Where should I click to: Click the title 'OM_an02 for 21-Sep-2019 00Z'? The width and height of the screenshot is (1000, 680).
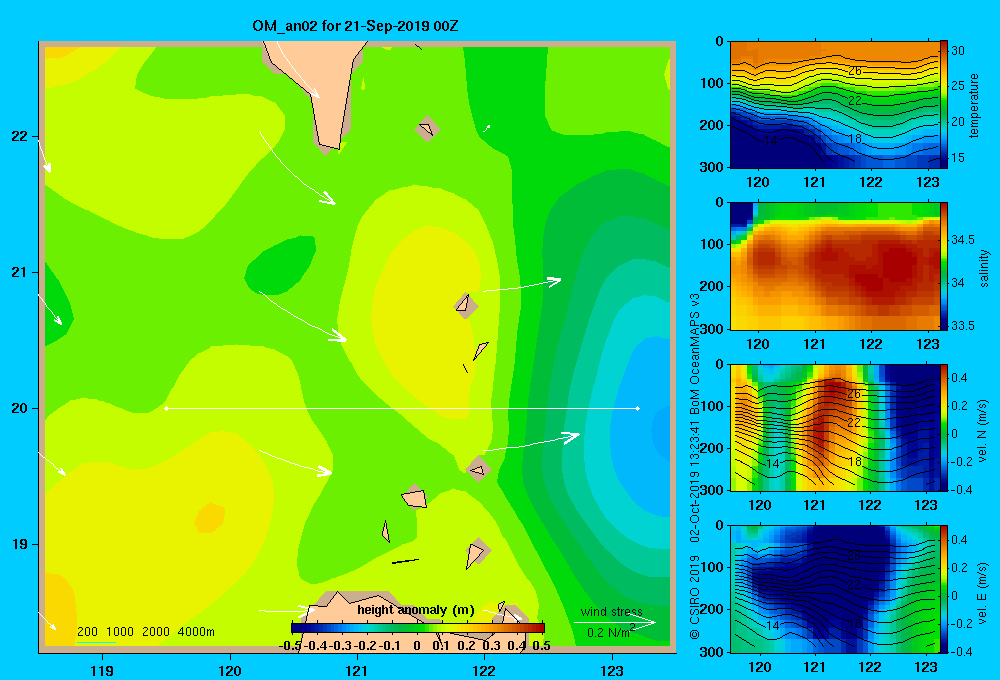(355, 26)
